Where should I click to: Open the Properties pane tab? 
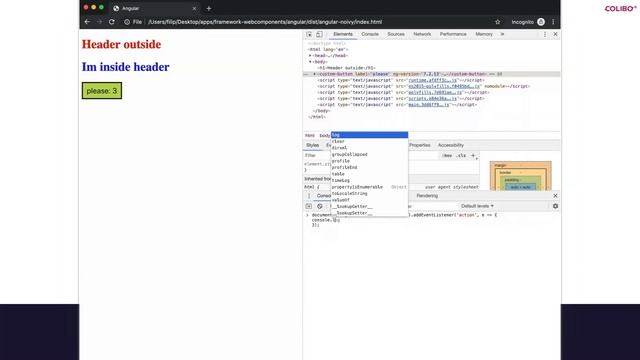[420, 145]
